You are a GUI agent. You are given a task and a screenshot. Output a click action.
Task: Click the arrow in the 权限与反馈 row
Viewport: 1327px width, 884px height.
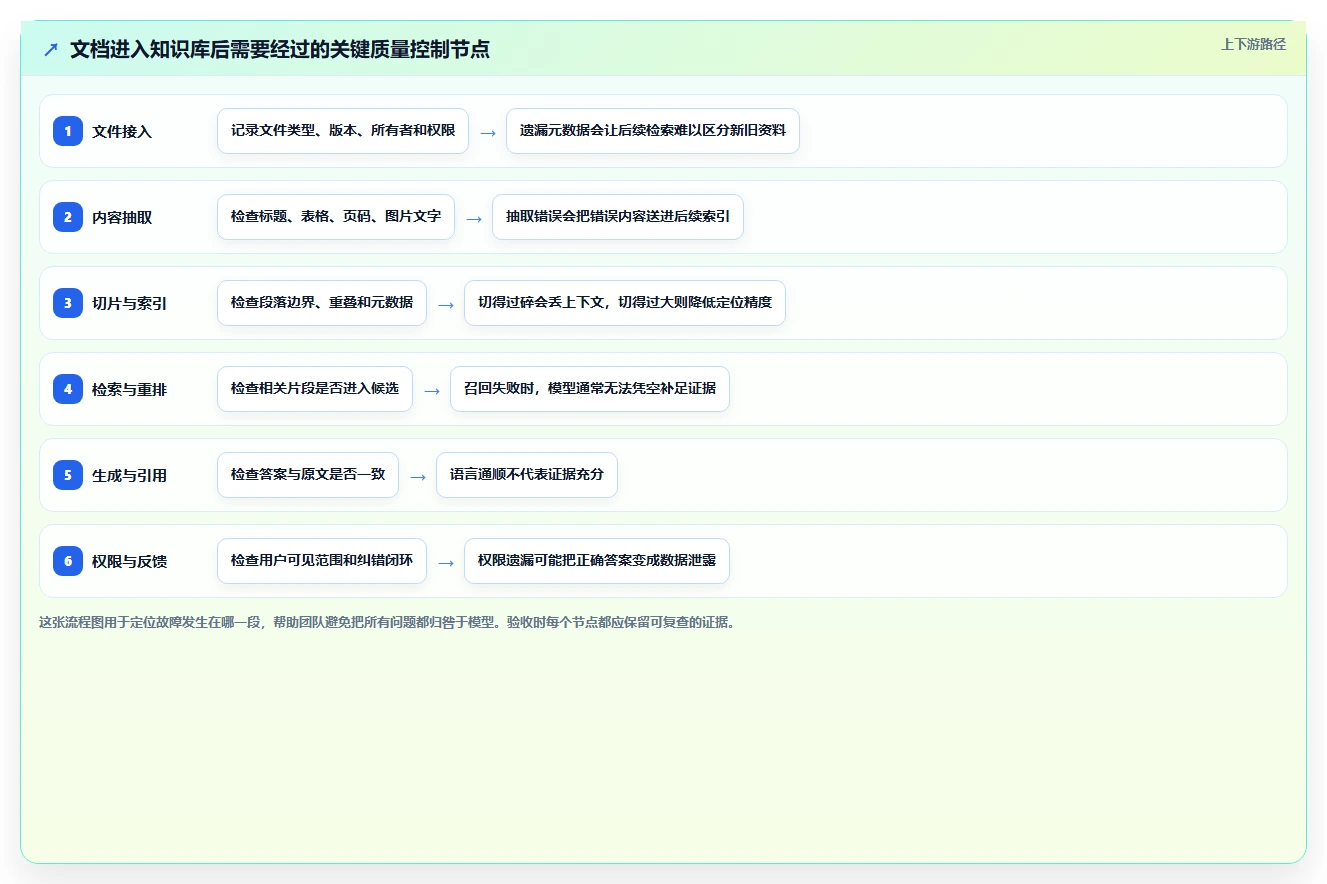click(x=446, y=562)
